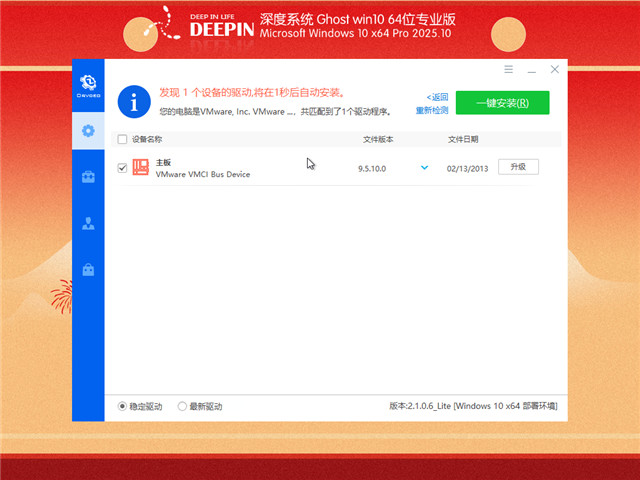Select the 稳定驱动 radio option
Image resolution: width=640 pixels, height=480 pixels.
(123, 406)
